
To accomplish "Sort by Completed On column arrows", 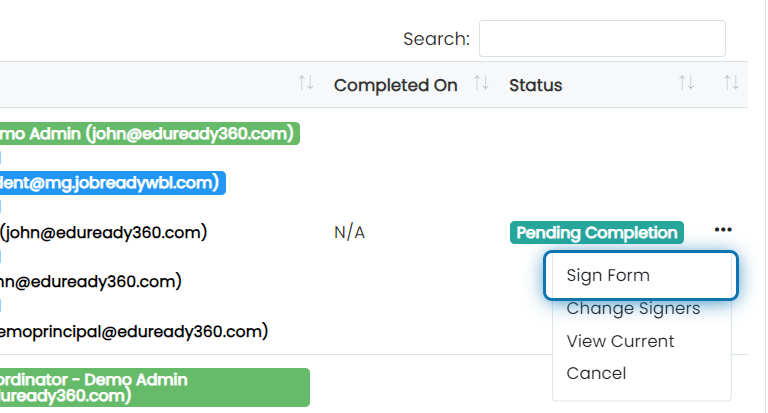I will tap(481, 83).
